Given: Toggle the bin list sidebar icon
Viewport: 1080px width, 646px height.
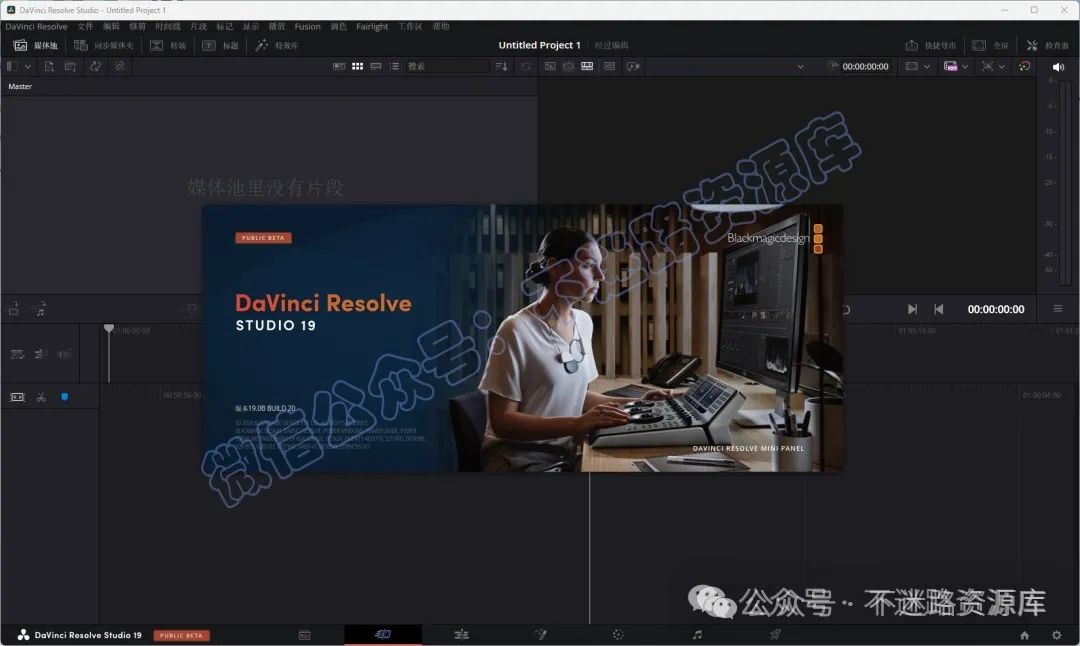Looking at the screenshot, I should tap(12, 66).
